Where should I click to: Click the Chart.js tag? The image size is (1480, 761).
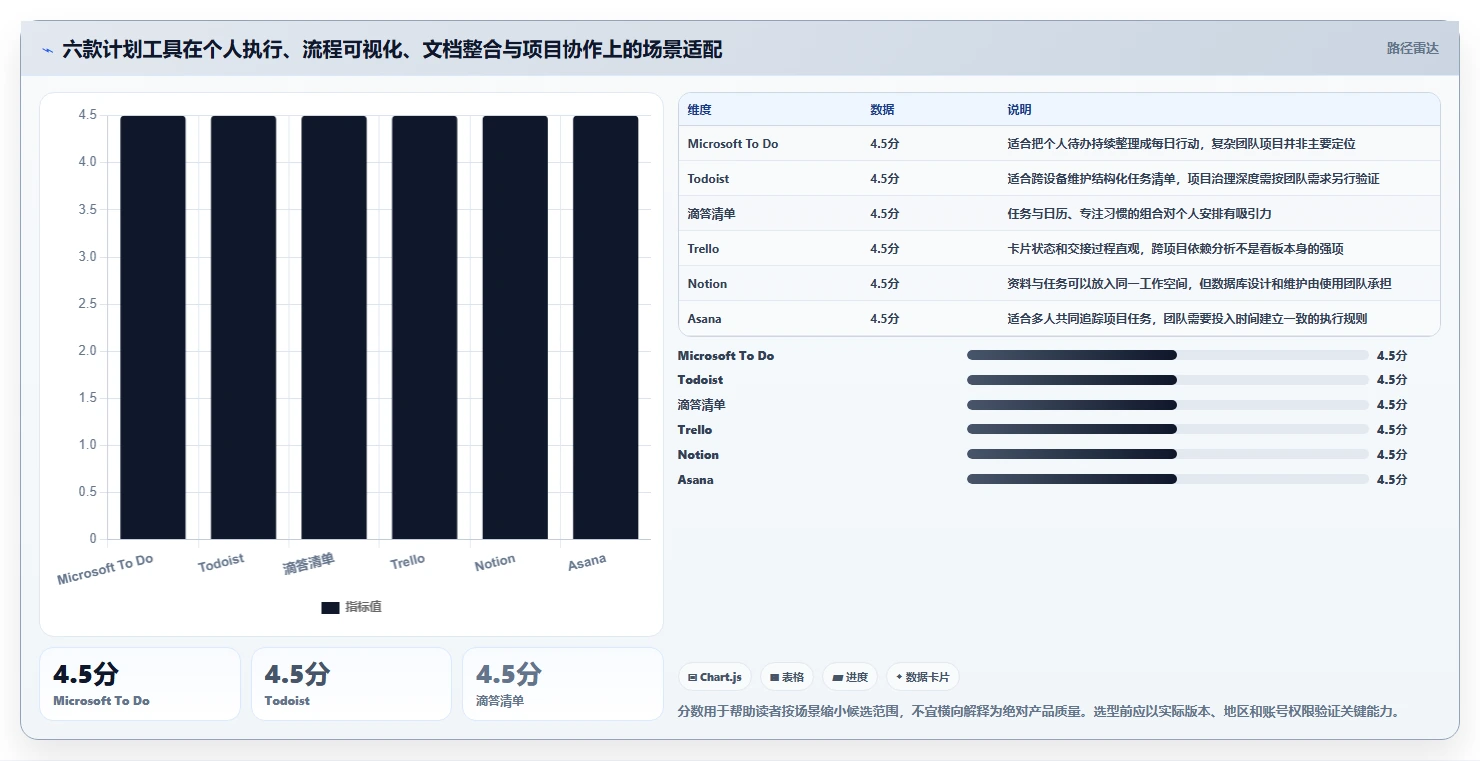(x=715, y=677)
